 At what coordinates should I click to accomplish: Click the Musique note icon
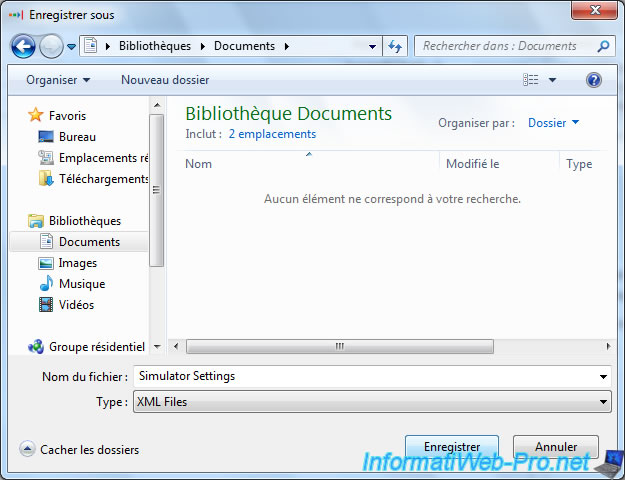(x=46, y=283)
